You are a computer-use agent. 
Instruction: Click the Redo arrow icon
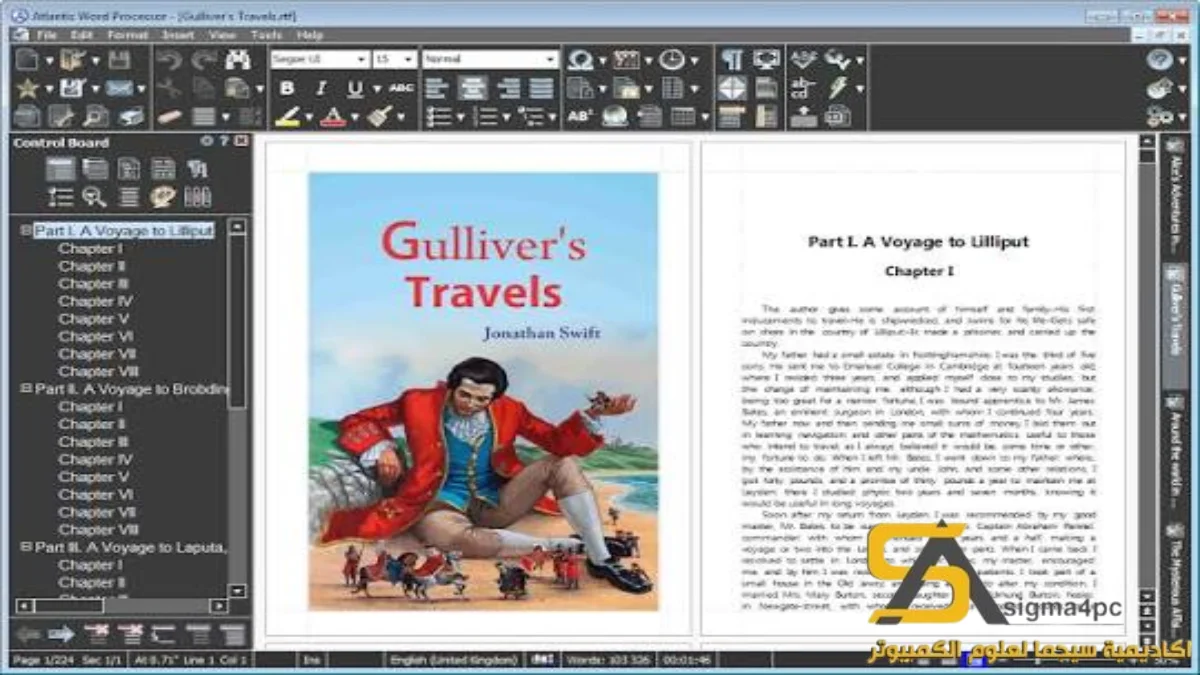pyautogui.click(x=204, y=60)
